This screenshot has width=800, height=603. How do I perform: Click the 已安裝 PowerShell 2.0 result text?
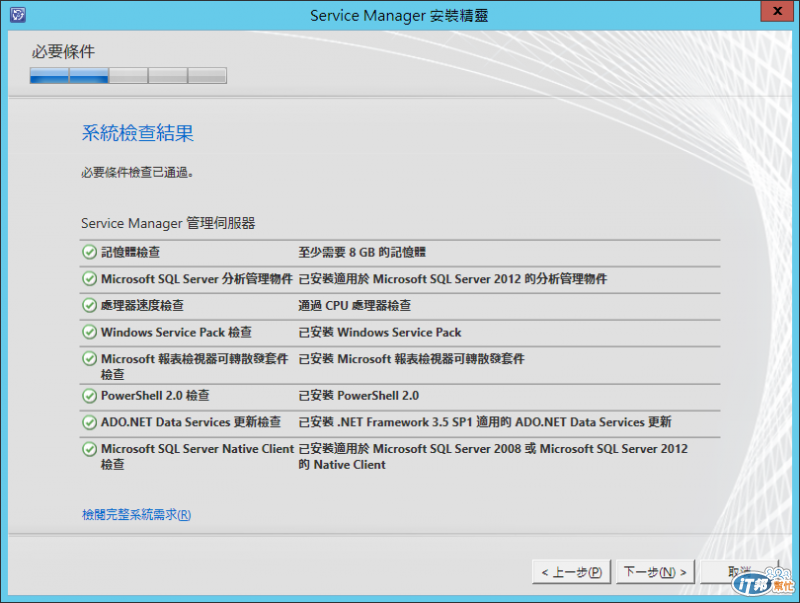tap(358, 395)
